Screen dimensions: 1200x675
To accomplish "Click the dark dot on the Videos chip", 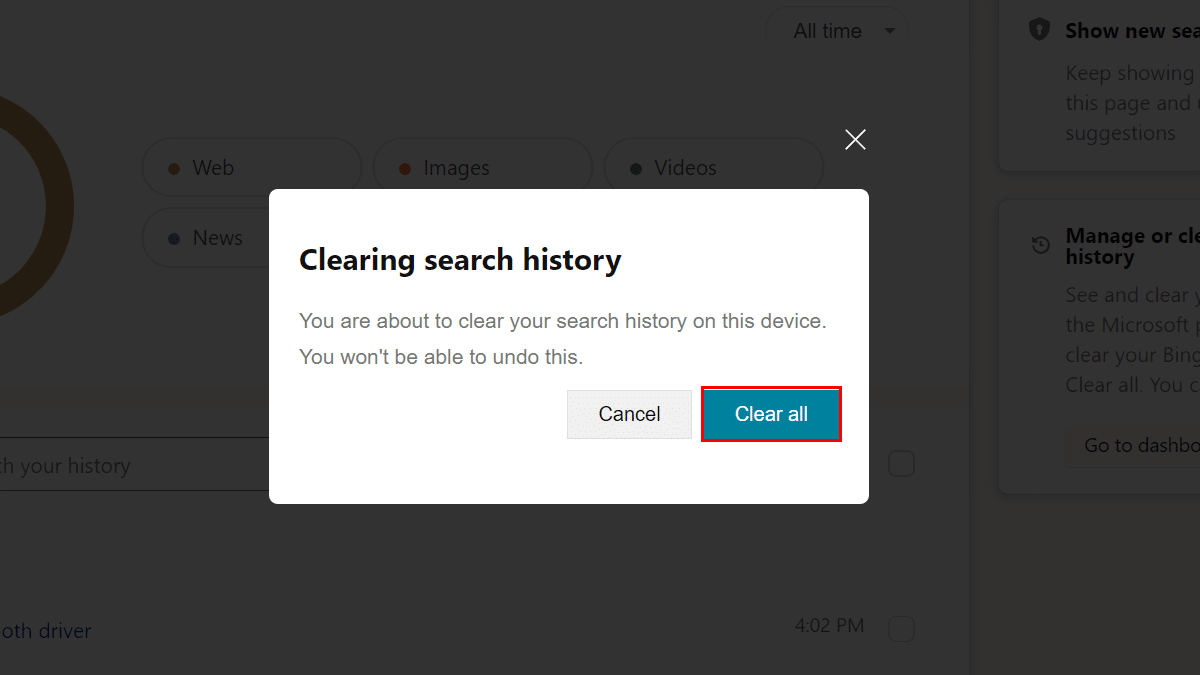I will click(636, 169).
